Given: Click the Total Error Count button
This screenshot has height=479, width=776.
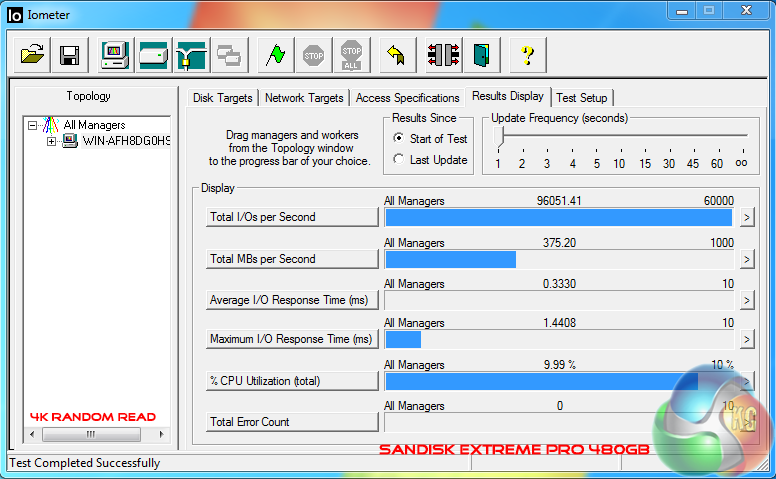Looking at the screenshot, I should coord(292,423).
